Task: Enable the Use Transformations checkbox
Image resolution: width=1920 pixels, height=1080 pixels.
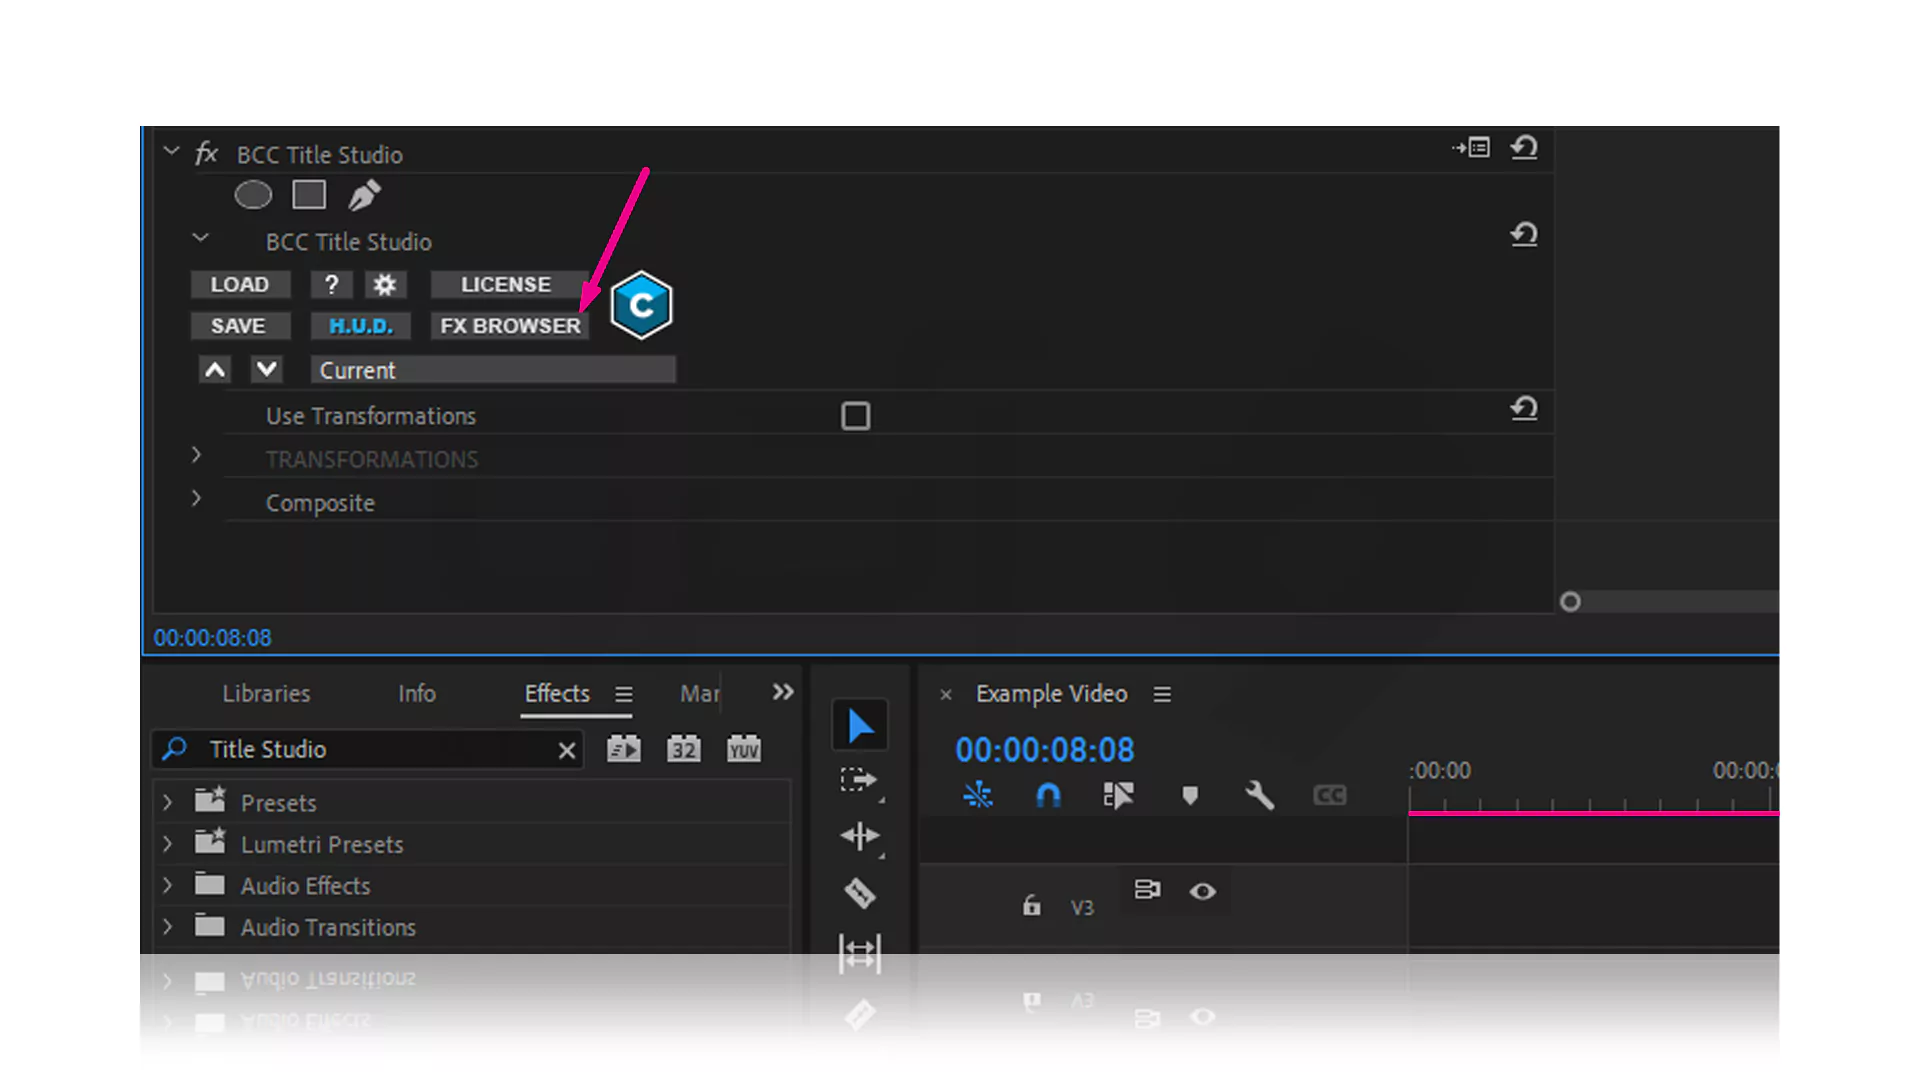Action: pos(855,416)
